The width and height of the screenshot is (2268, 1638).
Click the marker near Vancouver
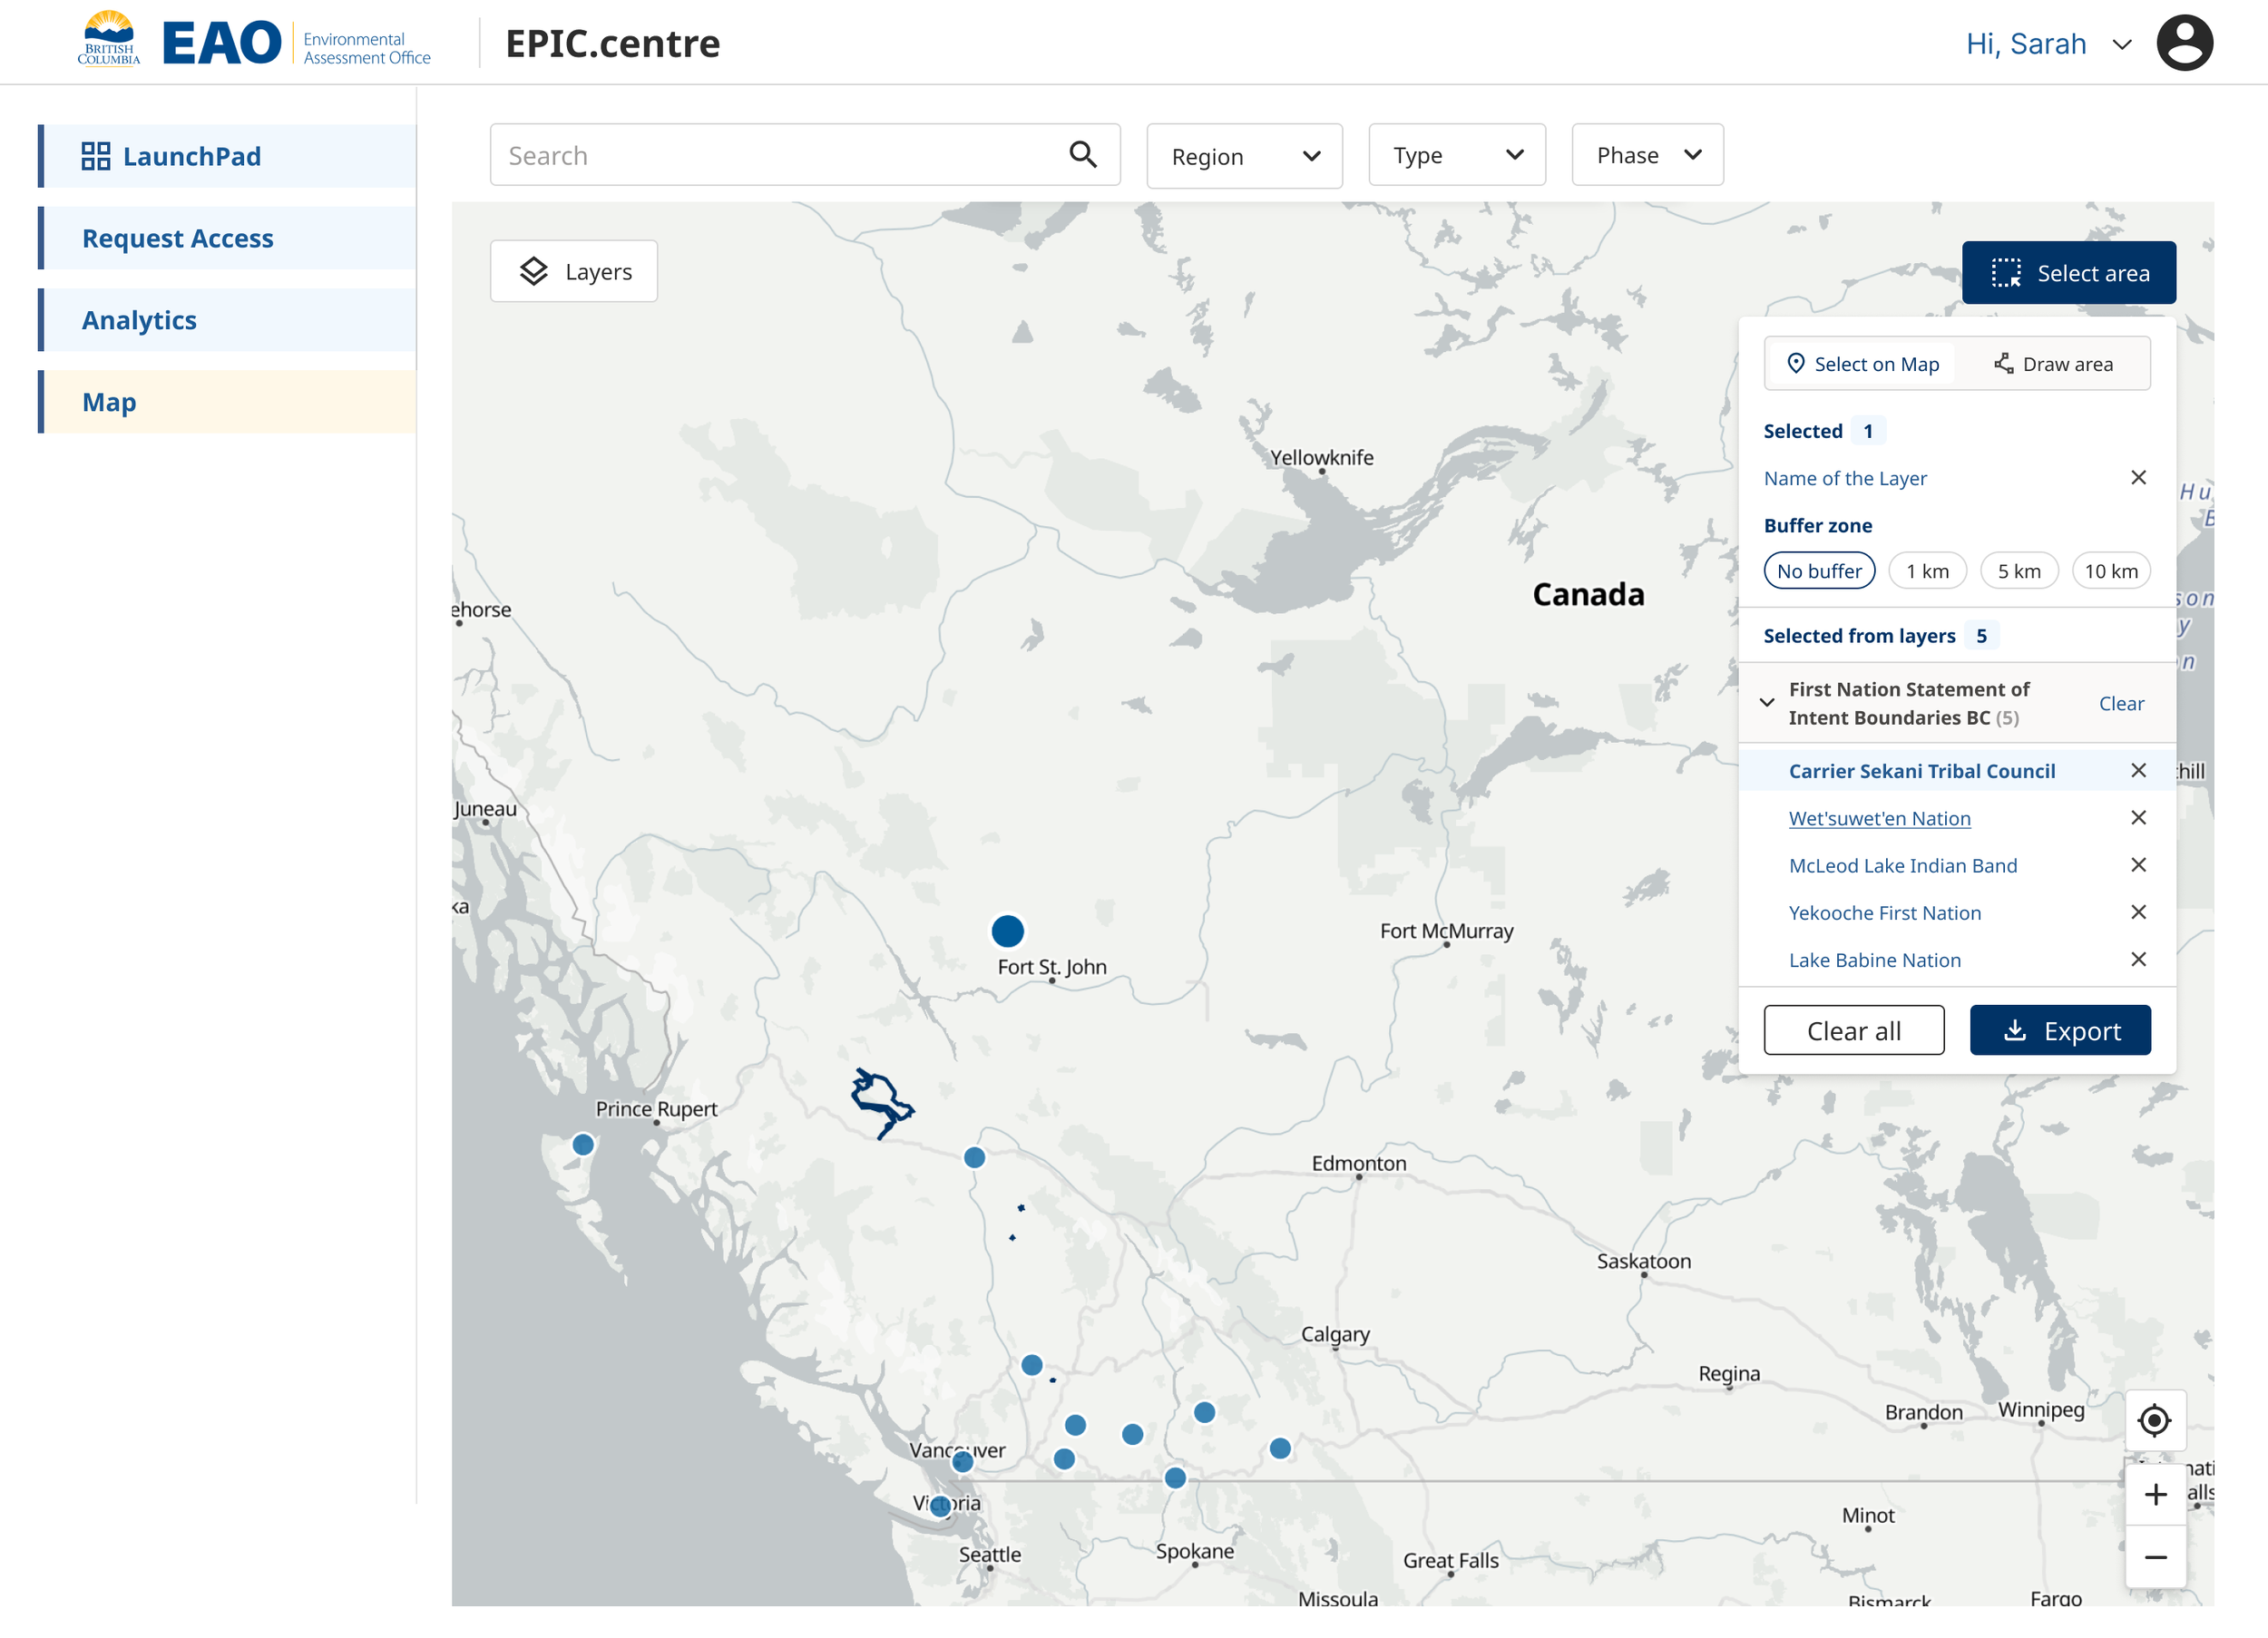(x=962, y=1462)
